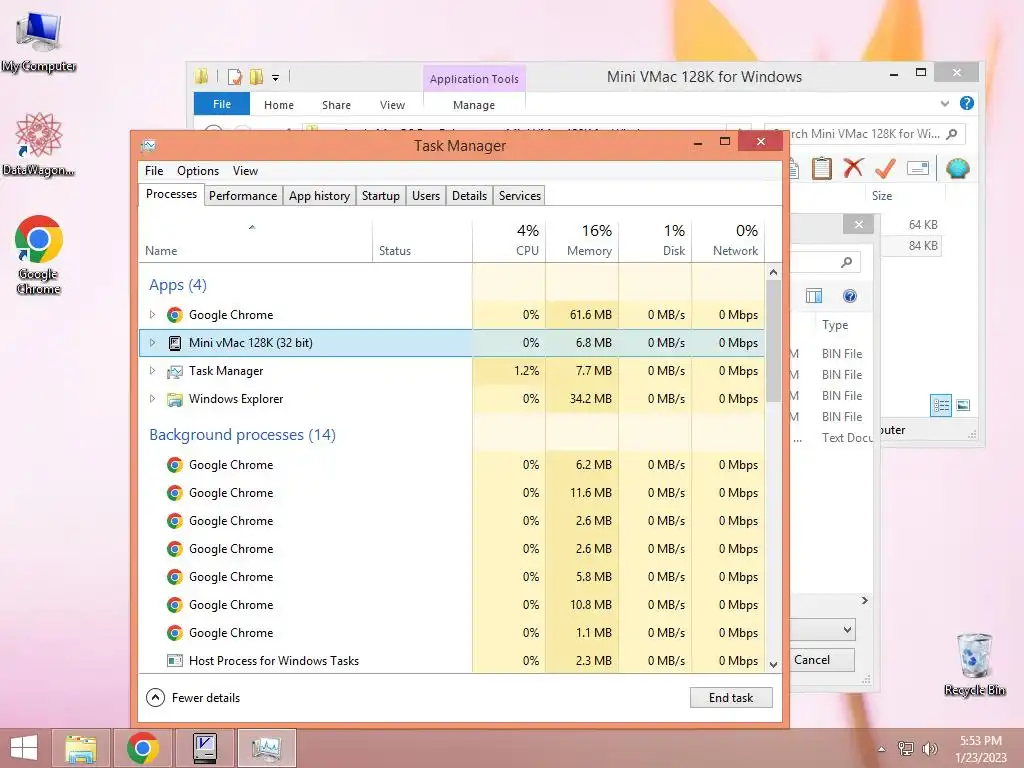Click the Explorer search box
The height and width of the screenshot is (768, 1024).
pyautogui.click(x=863, y=134)
